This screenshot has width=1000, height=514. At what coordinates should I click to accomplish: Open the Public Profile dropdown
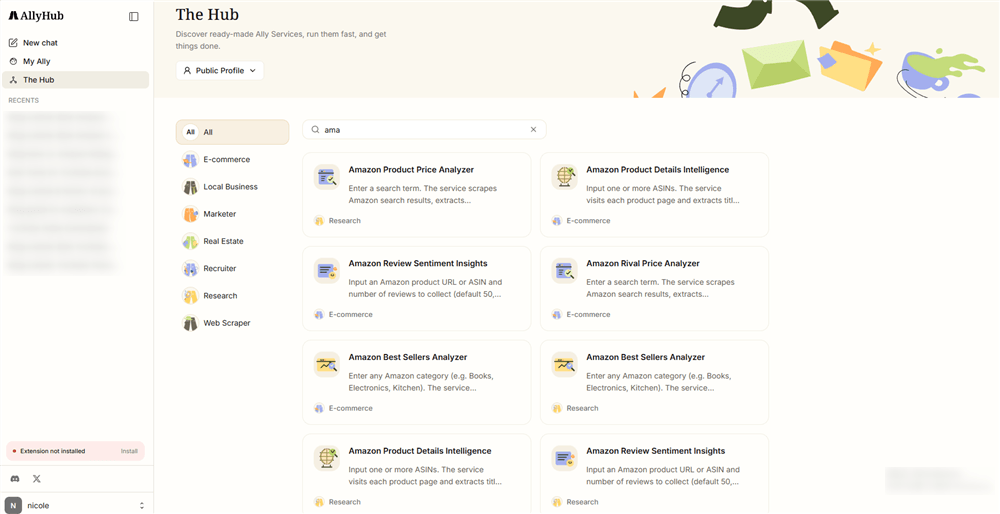click(219, 71)
